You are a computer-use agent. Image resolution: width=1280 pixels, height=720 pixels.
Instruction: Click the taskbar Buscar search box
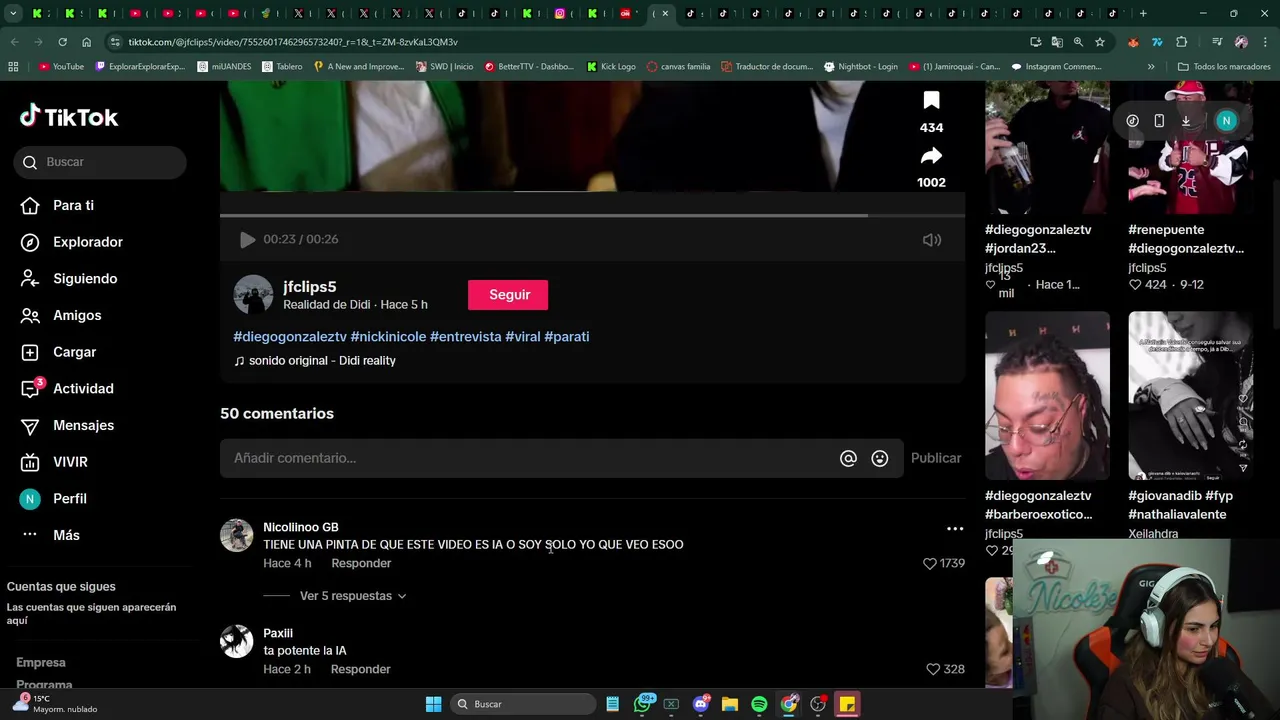coord(524,704)
